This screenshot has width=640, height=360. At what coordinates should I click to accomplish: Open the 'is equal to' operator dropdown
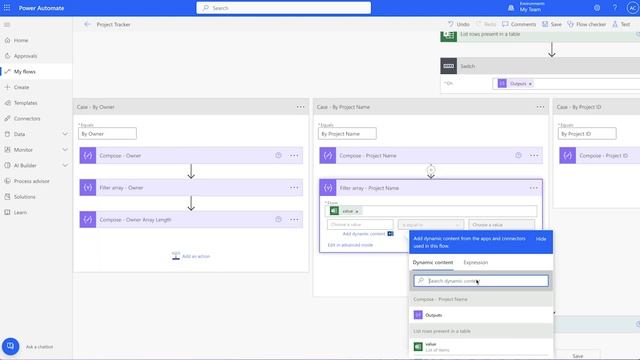(431, 224)
